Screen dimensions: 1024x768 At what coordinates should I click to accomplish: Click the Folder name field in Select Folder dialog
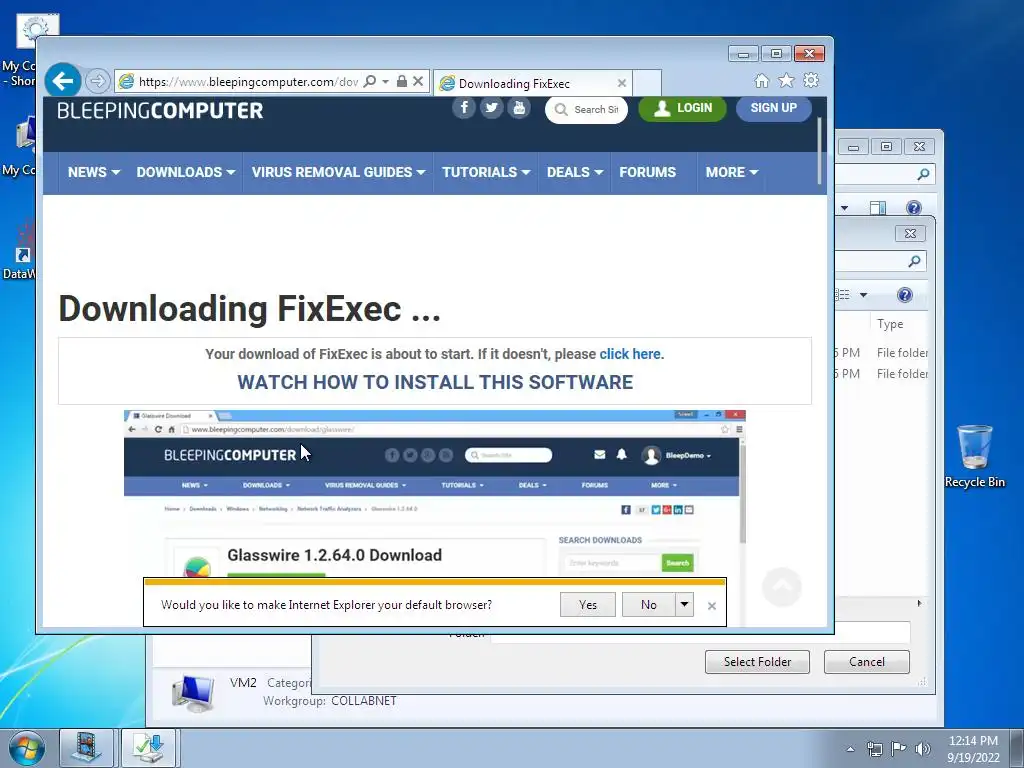click(700, 632)
